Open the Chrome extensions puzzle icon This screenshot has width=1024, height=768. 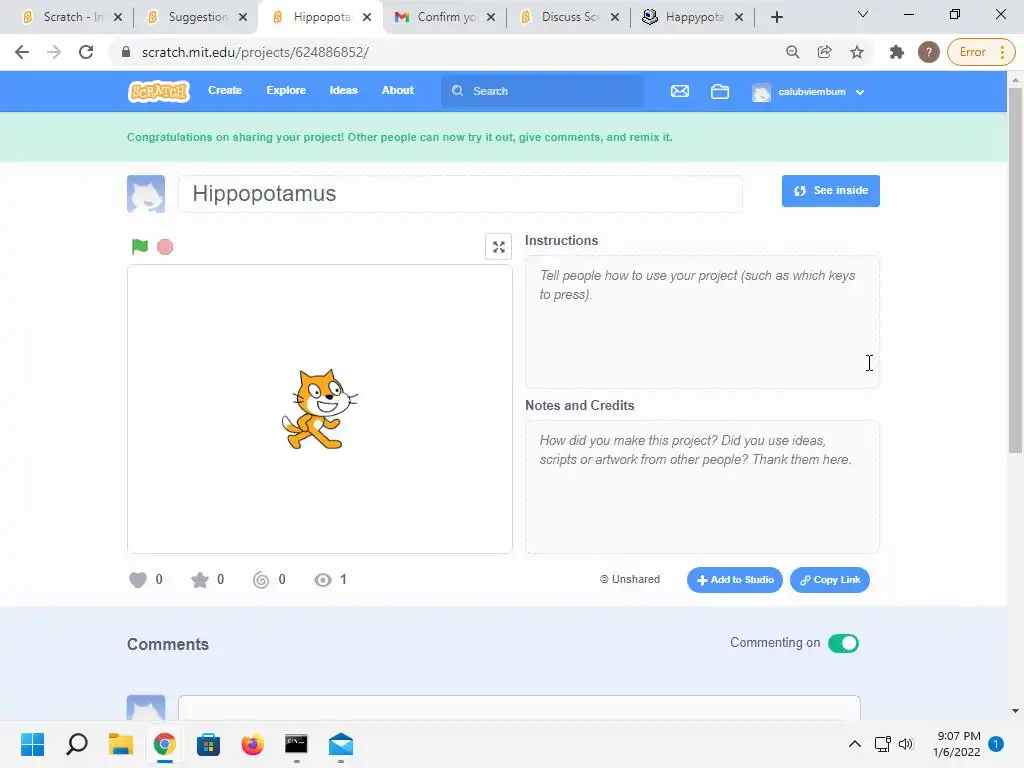pos(897,52)
